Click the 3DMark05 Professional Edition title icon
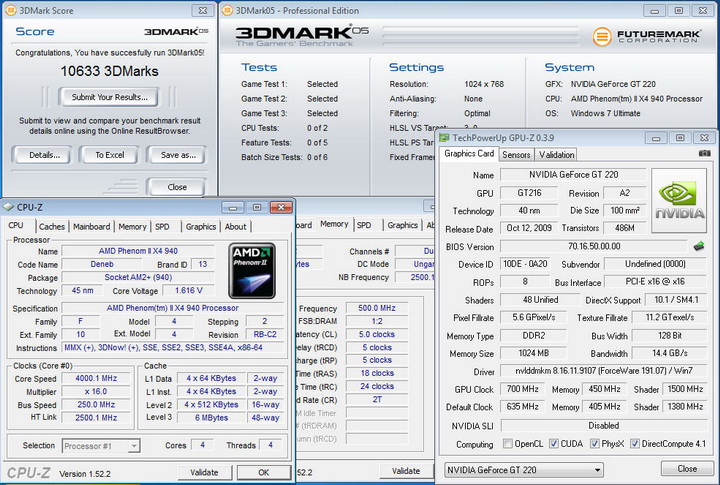 (227, 10)
